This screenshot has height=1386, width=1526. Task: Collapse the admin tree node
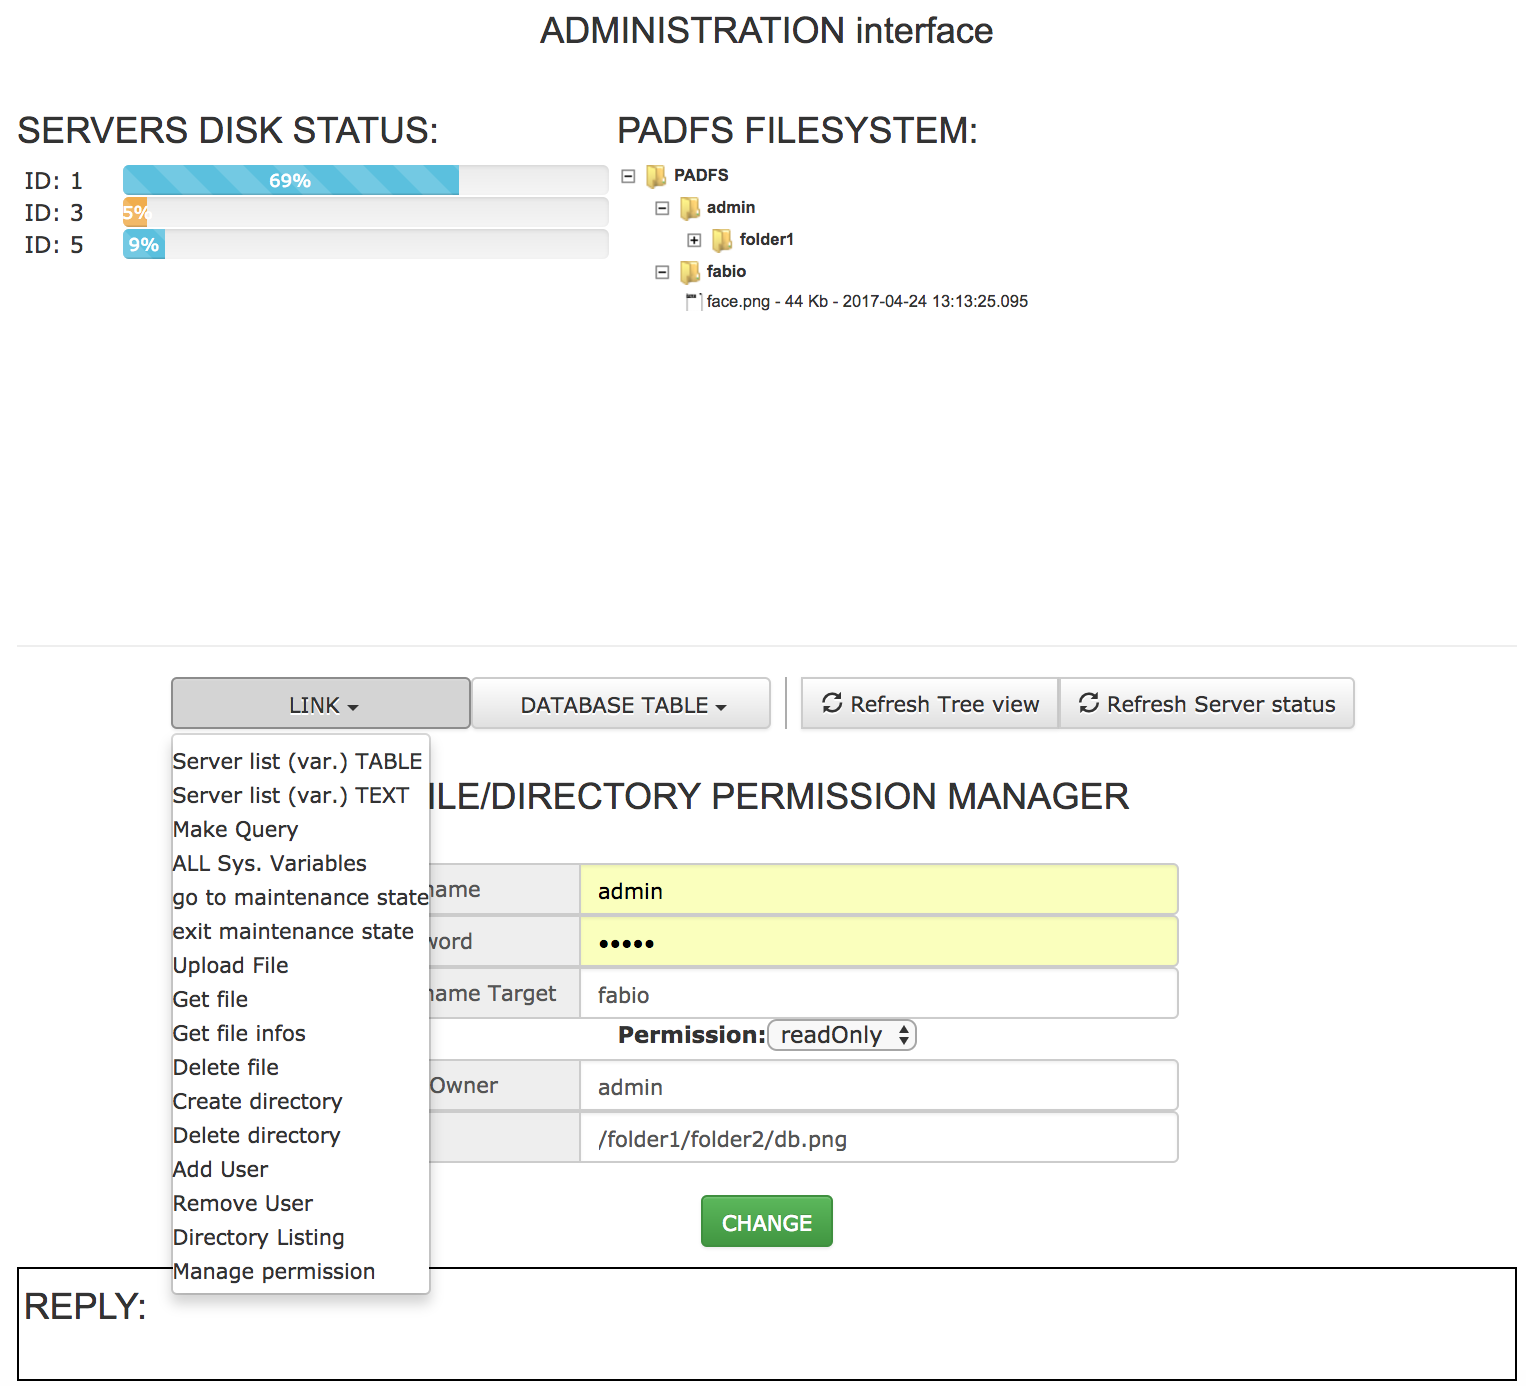click(661, 208)
